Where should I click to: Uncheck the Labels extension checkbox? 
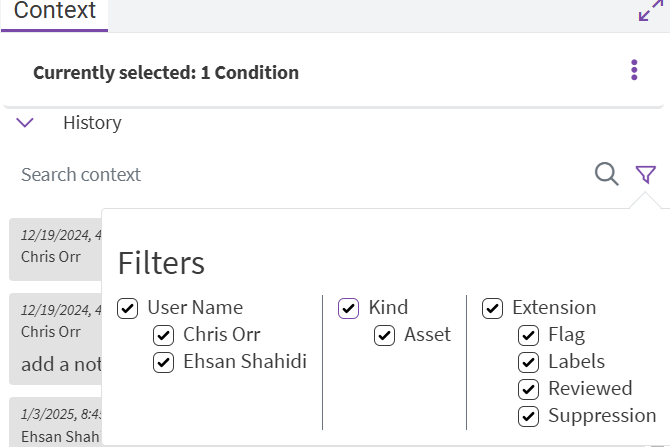coord(528,362)
